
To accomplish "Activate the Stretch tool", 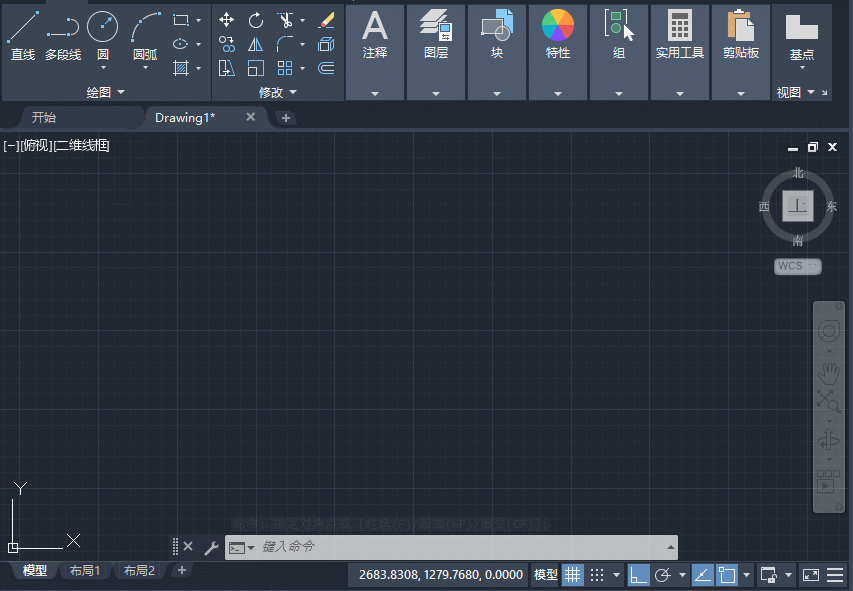I will (226, 68).
